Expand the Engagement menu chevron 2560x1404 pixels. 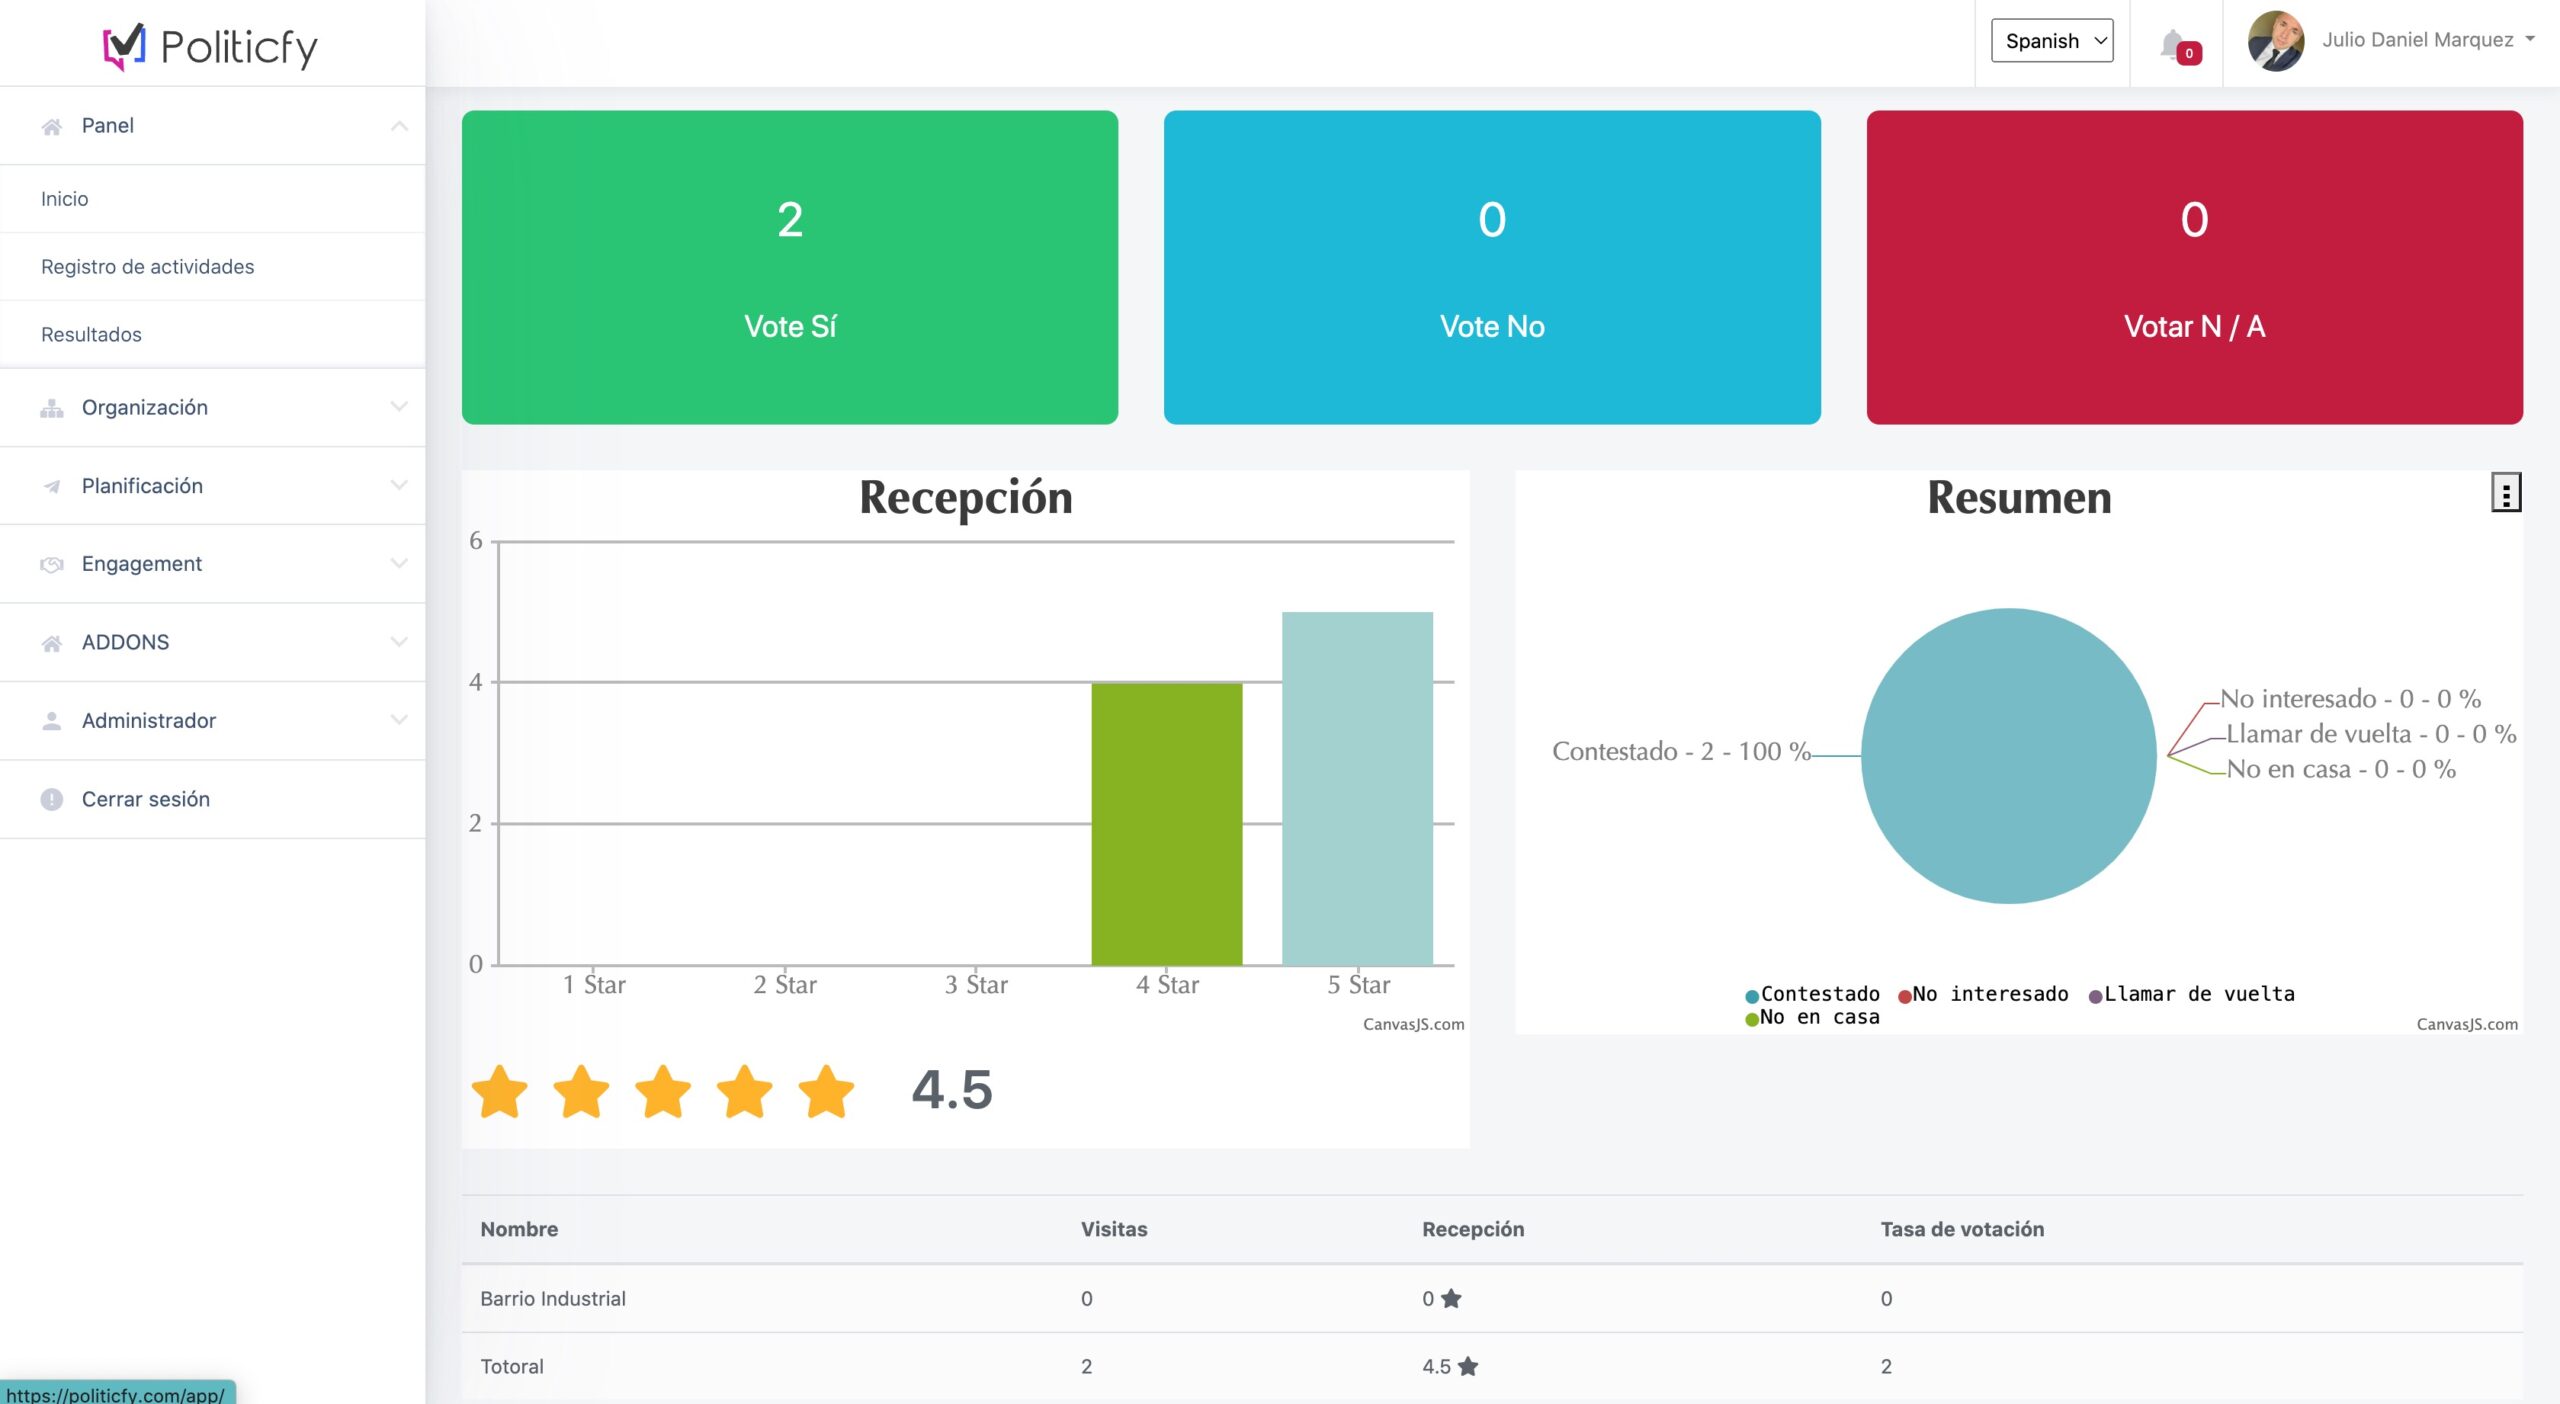coord(399,564)
